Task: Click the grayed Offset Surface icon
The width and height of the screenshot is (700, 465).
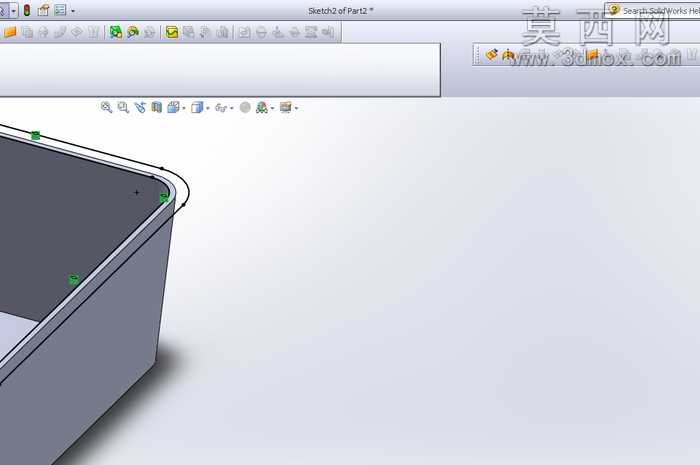Action: click(x=27, y=32)
